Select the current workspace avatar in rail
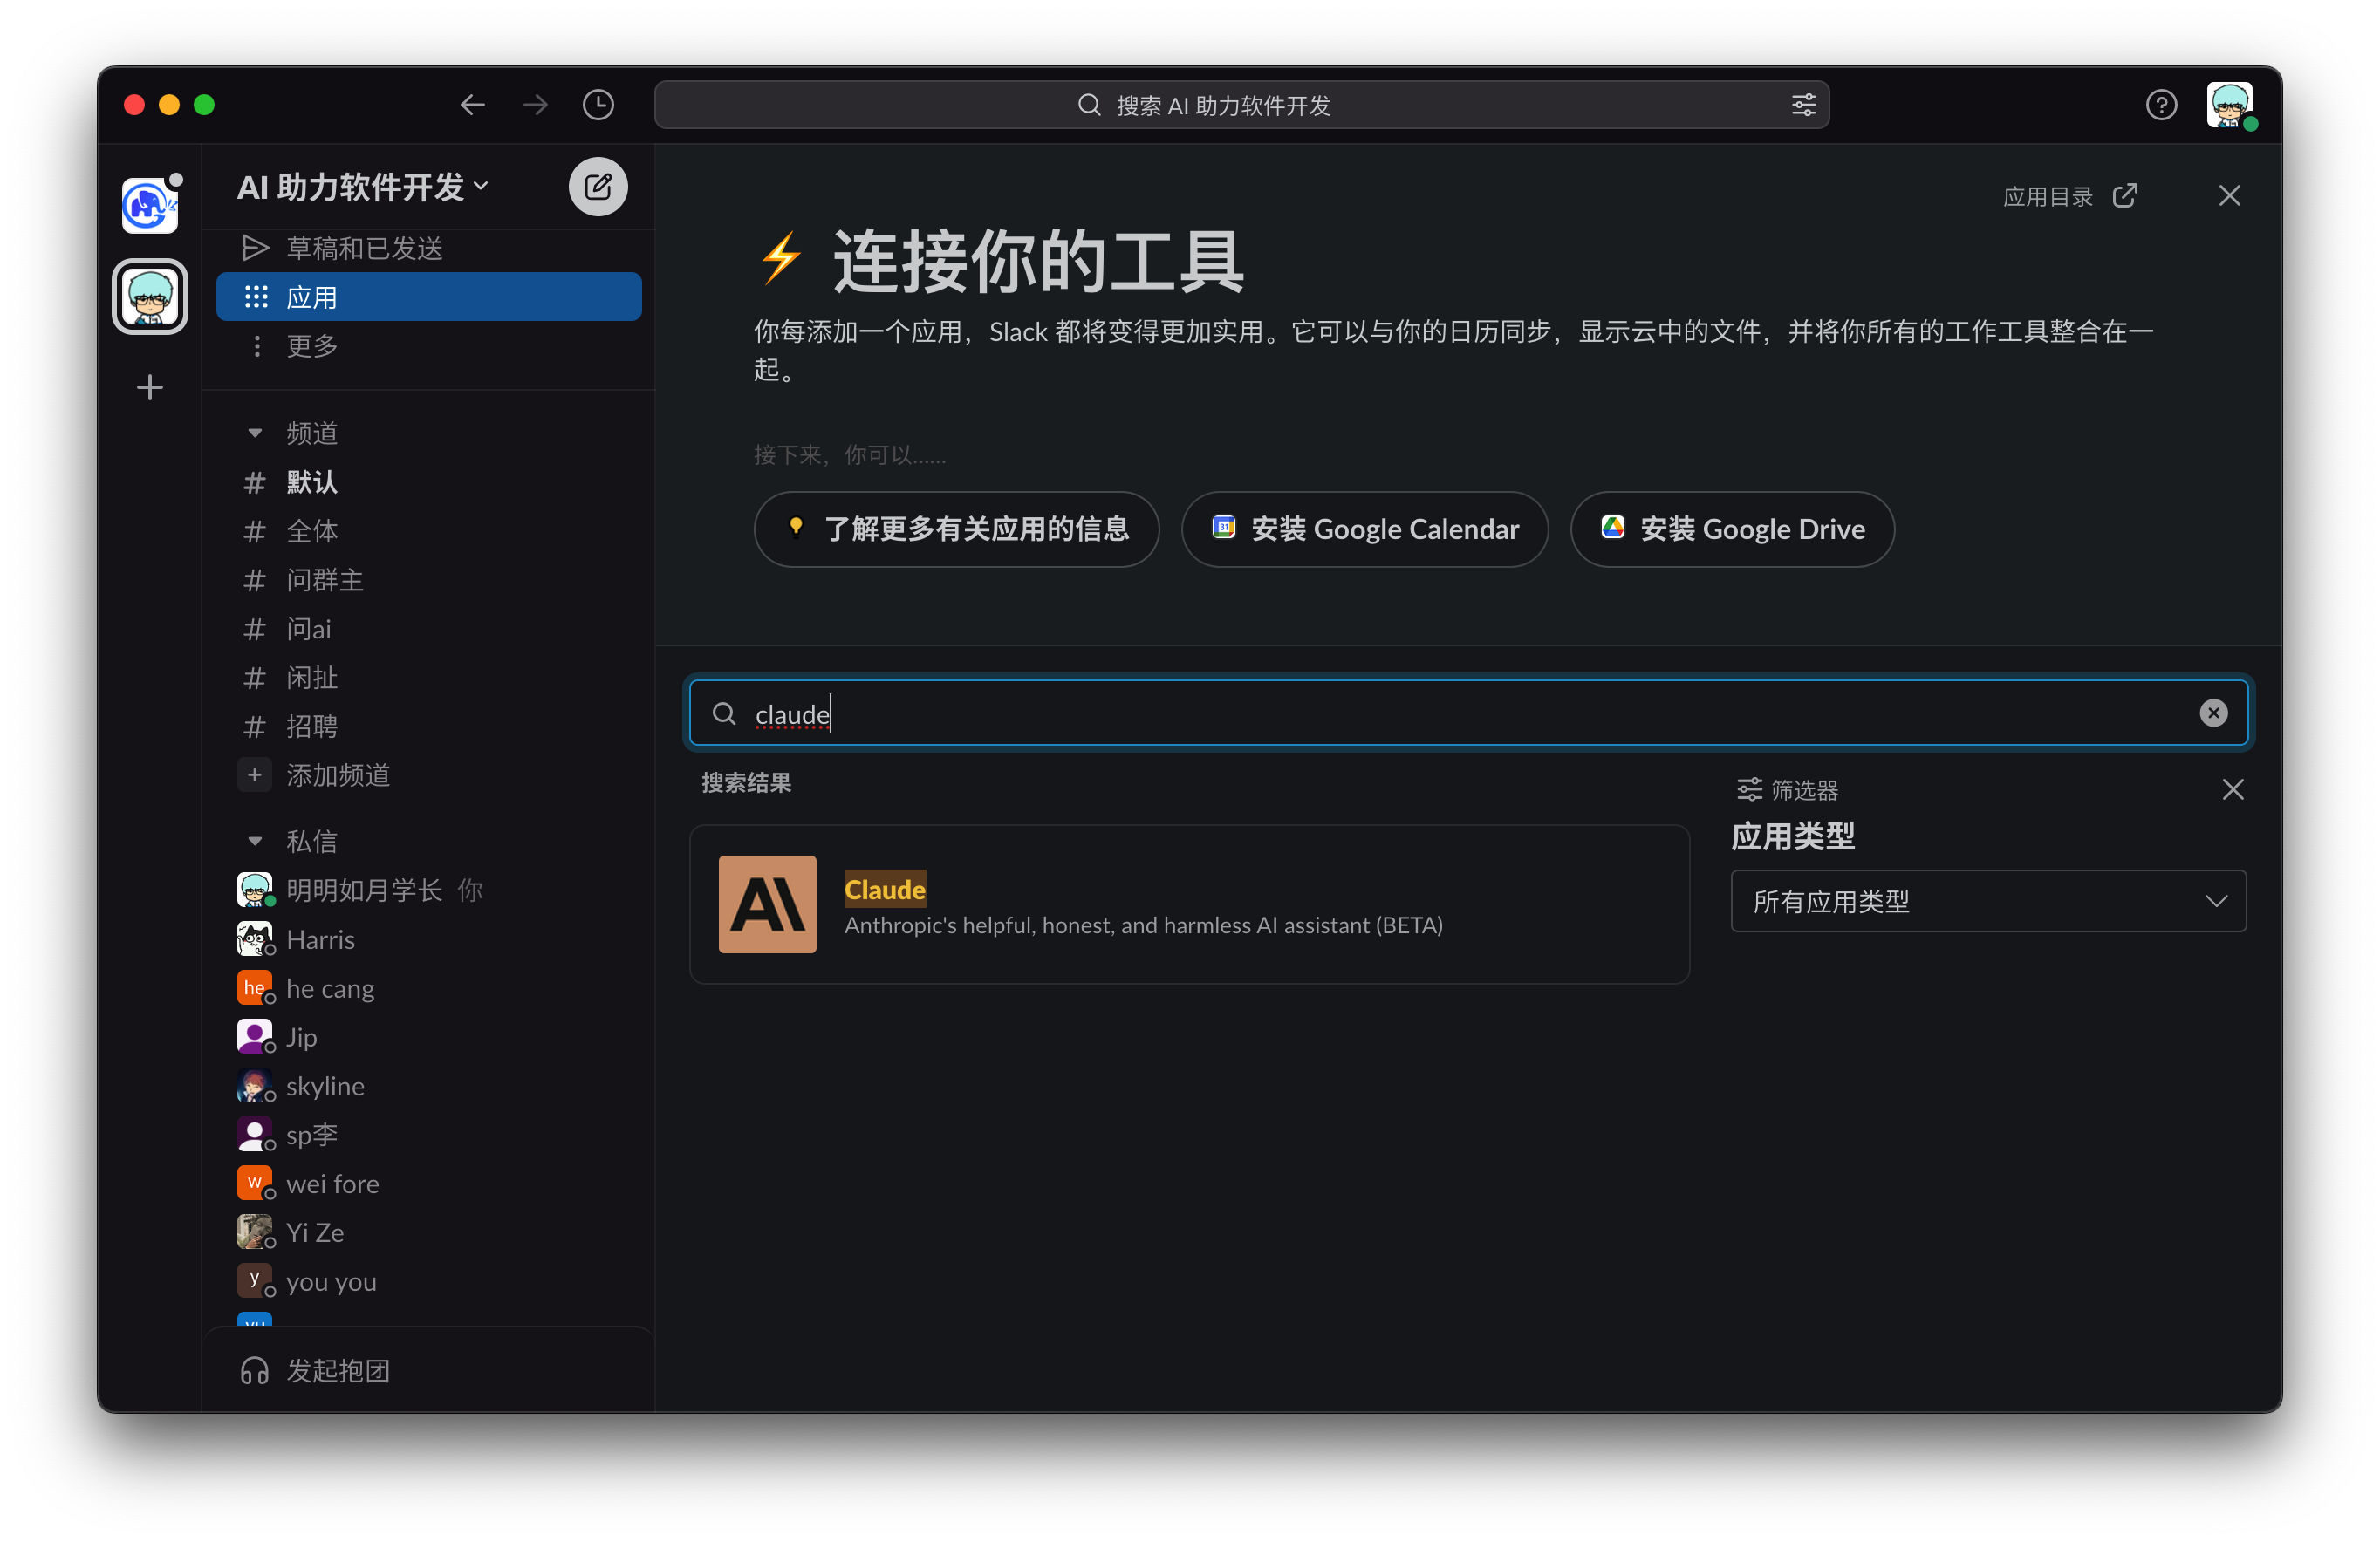 pos(150,297)
